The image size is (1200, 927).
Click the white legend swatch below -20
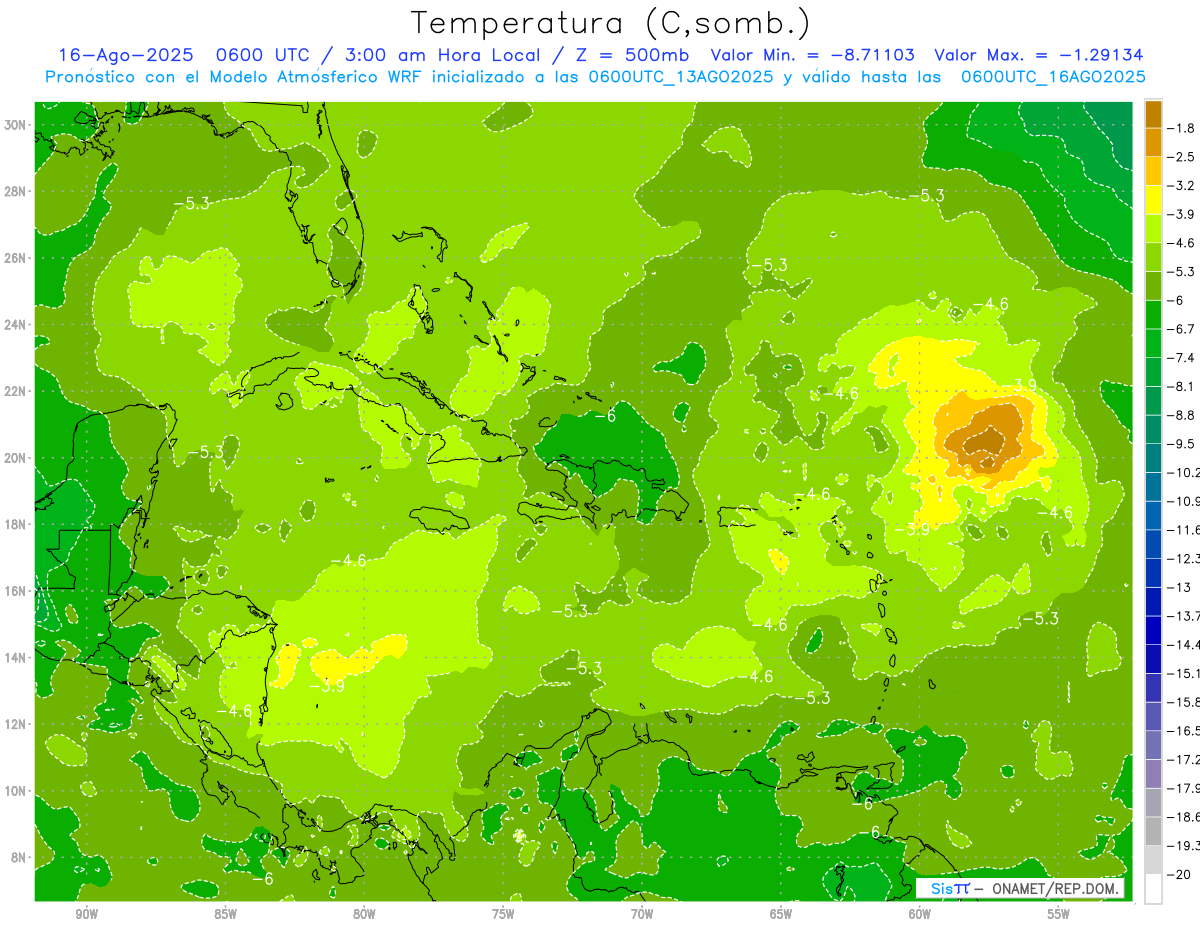[1153, 889]
